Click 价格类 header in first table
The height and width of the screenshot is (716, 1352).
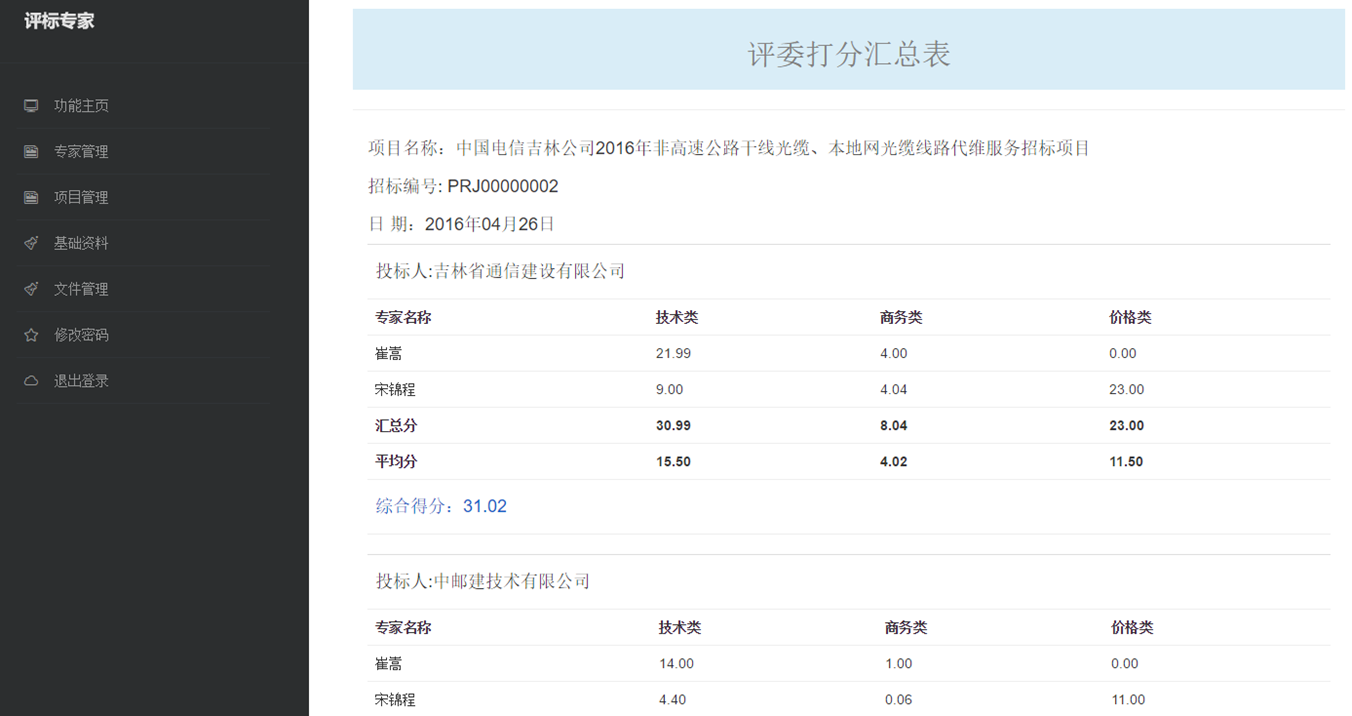(x=1130, y=317)
